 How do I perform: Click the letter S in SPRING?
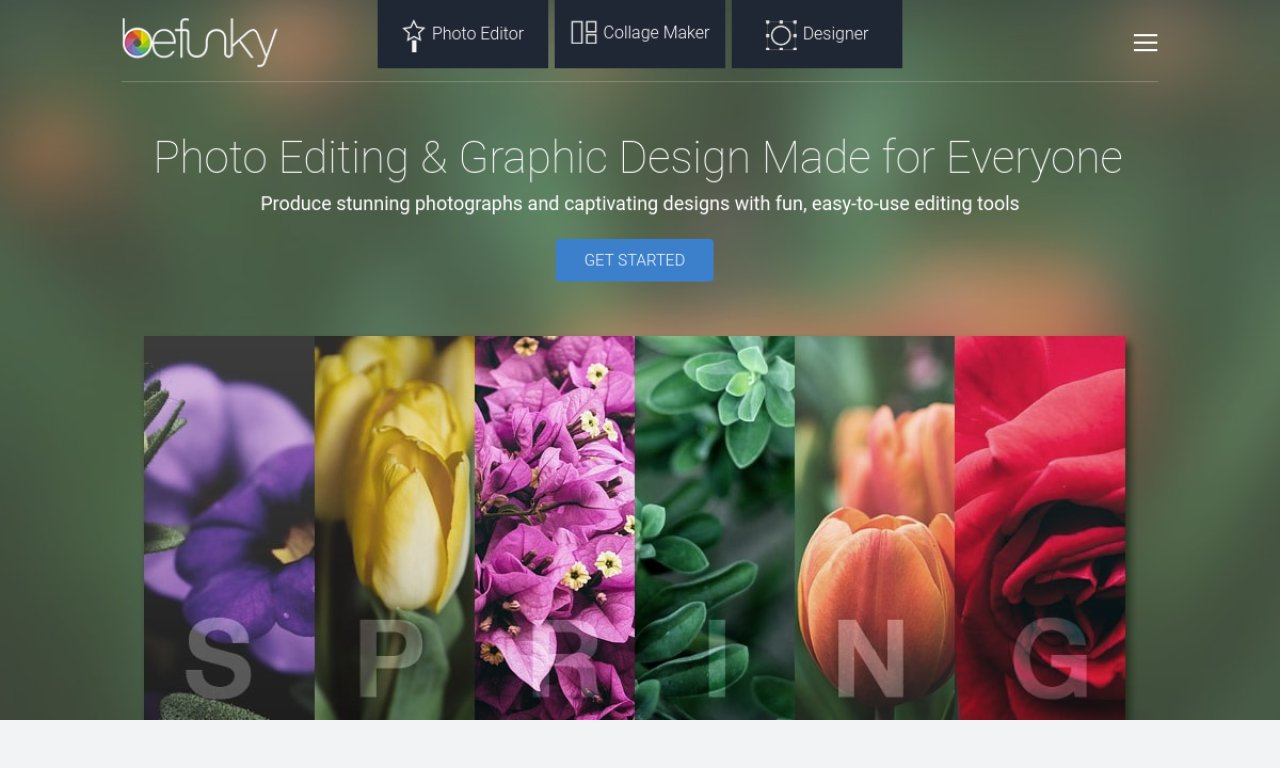tap(218, 659)
